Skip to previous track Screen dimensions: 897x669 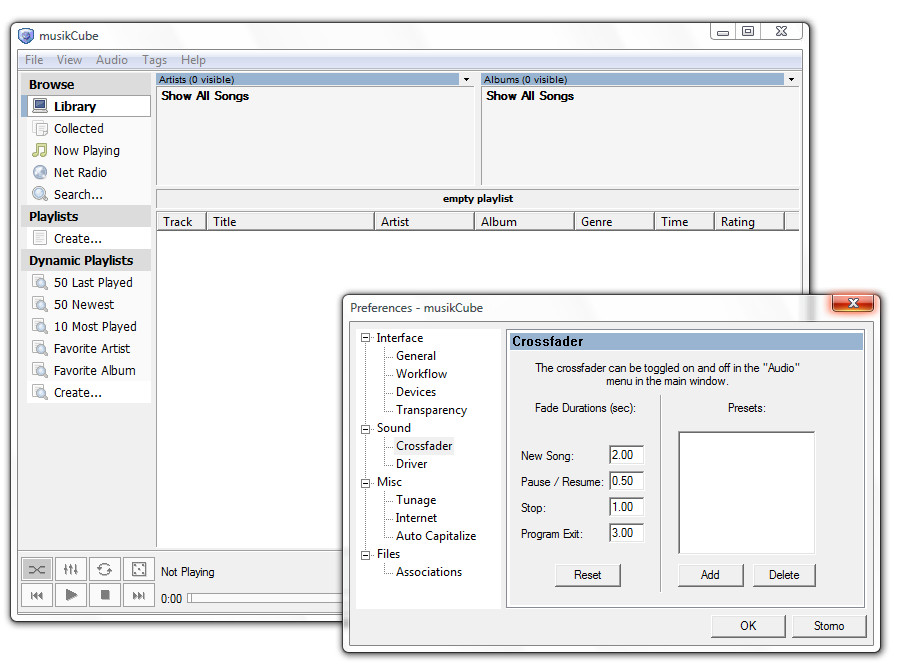(37, 595)
